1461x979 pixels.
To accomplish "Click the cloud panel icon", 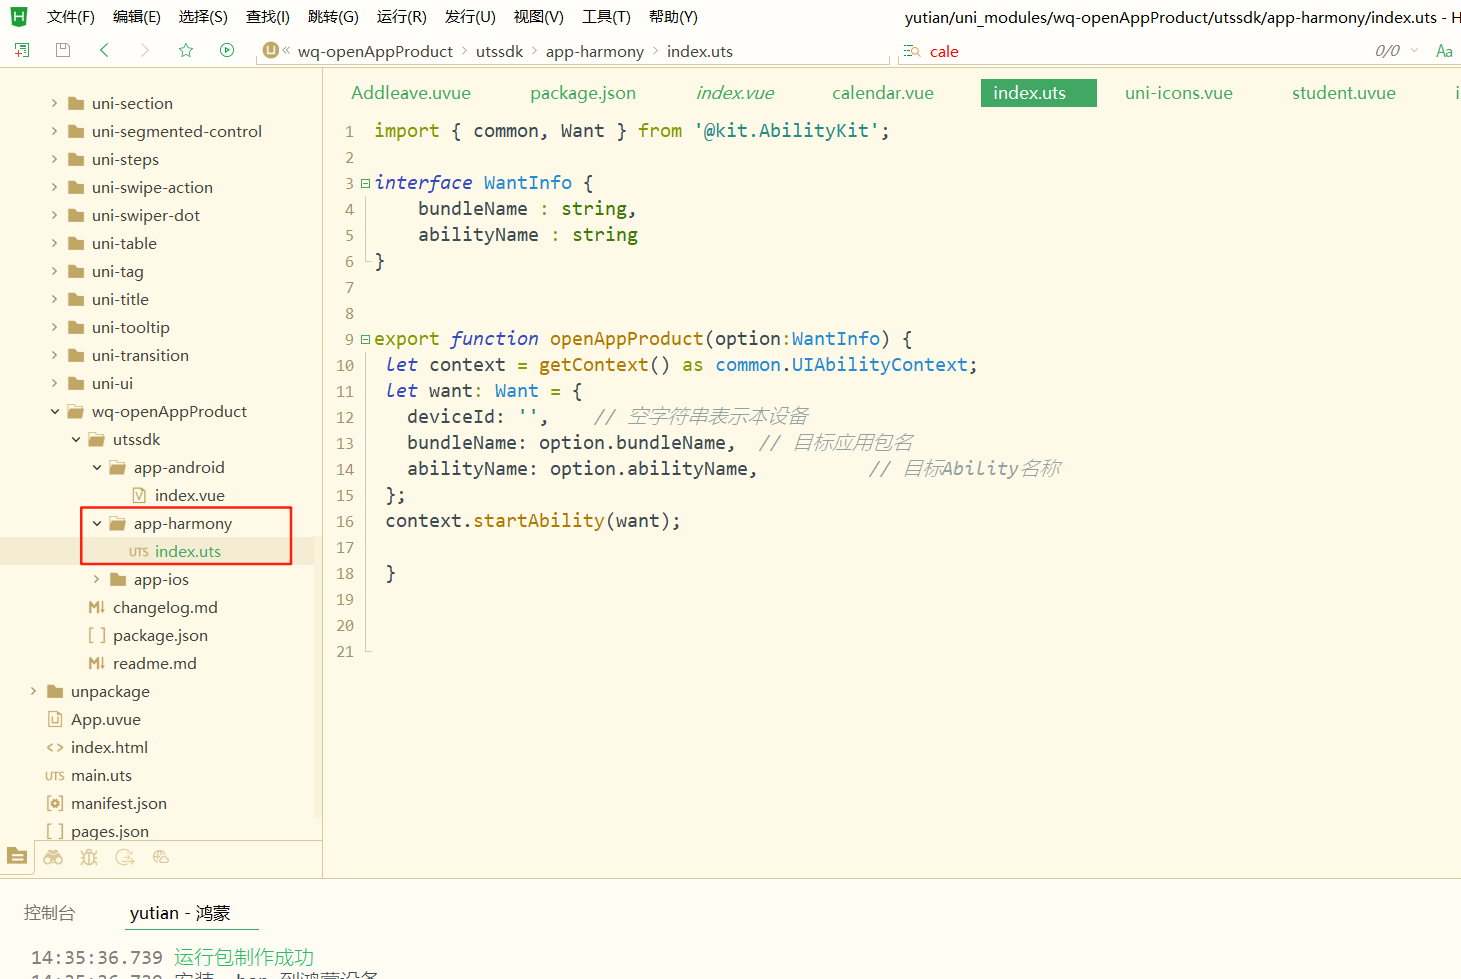I will pos(161,857).
